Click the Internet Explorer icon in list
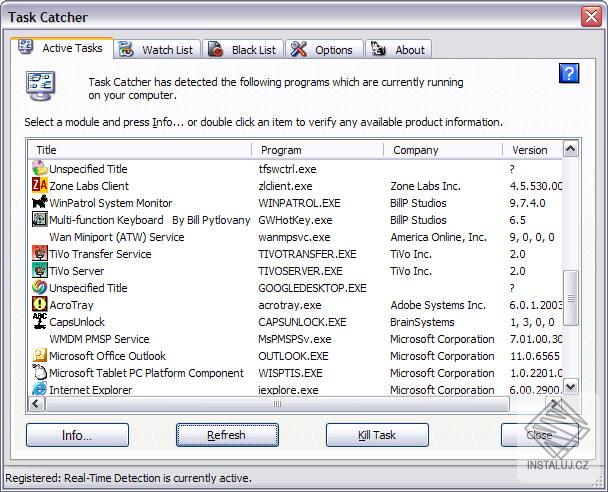The width and height of the screenshot is (608, 492). point(40,389)
